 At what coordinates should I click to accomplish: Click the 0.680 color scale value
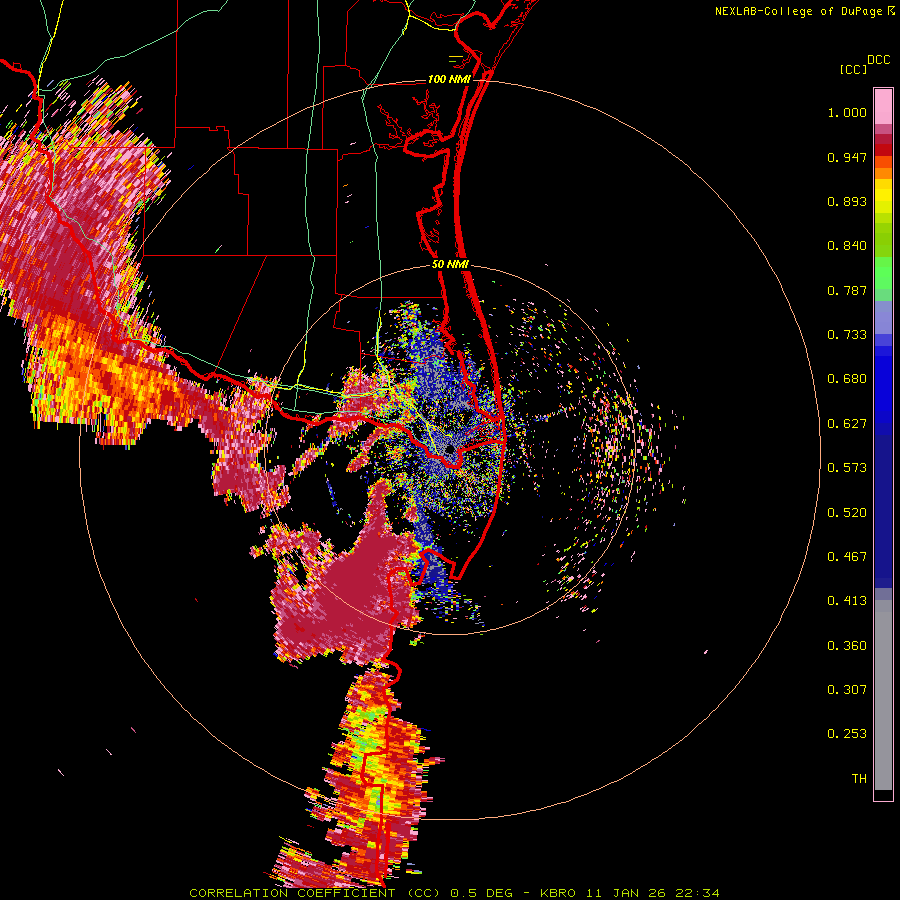point(847,379)
